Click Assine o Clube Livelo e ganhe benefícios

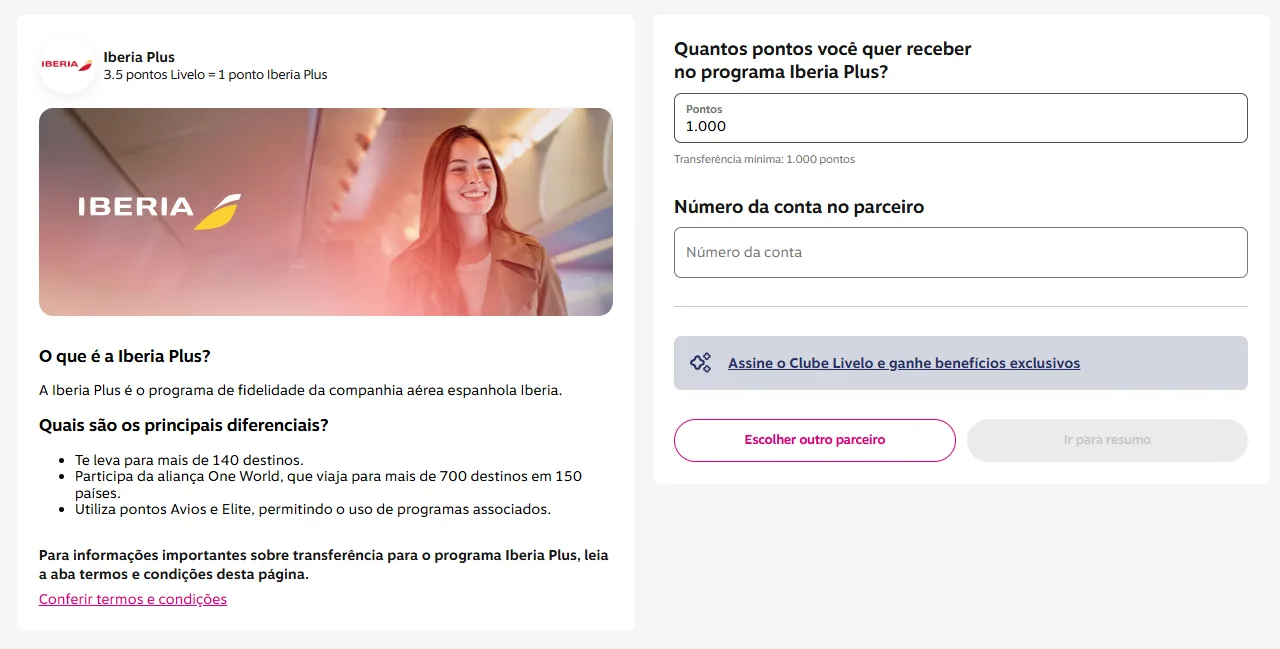click(x=903, y=363)
